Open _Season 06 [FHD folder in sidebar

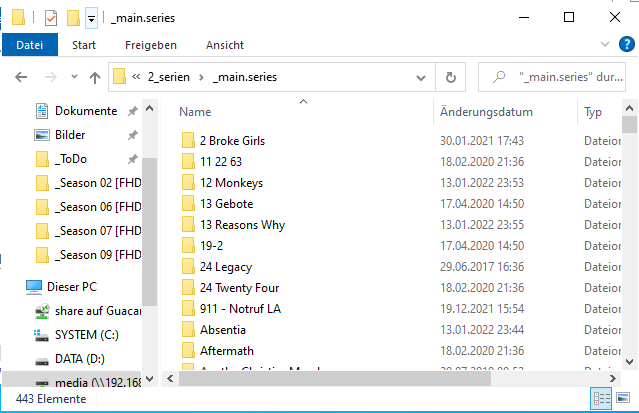click(98, 207)
